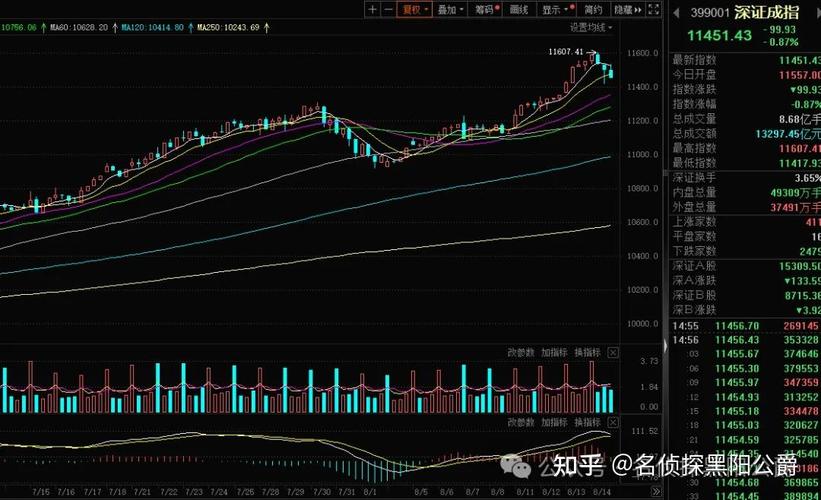821x500 pixels.
Task: Select the 画线 drawing tool
Action: (x=518, y=9)
